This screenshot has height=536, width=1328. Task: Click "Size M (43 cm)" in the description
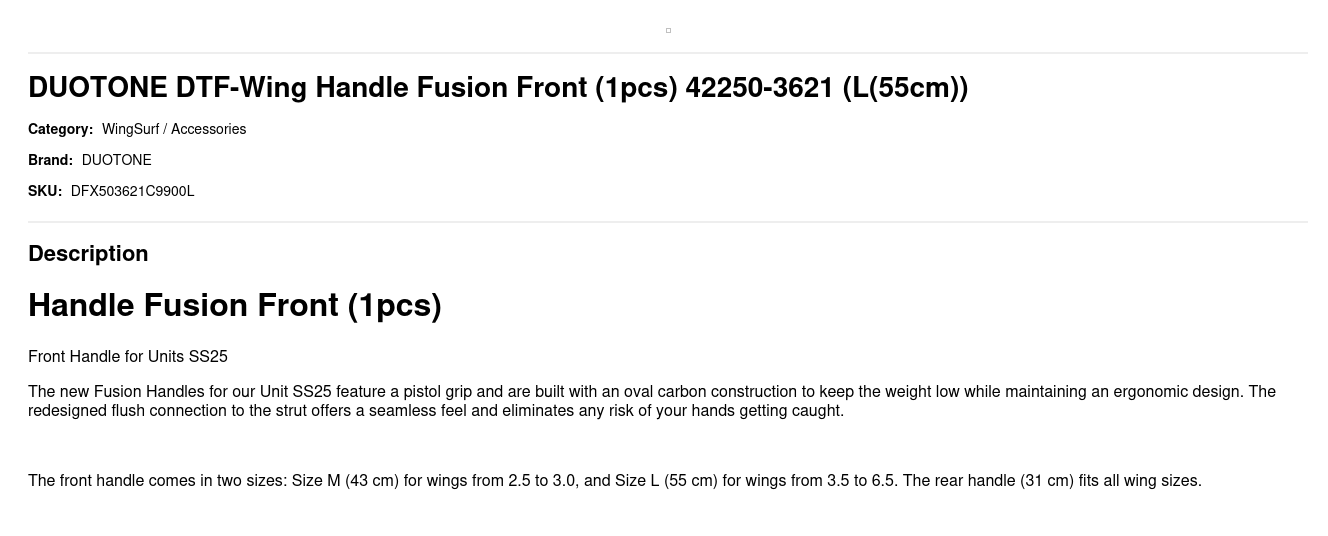coord(345,481)
